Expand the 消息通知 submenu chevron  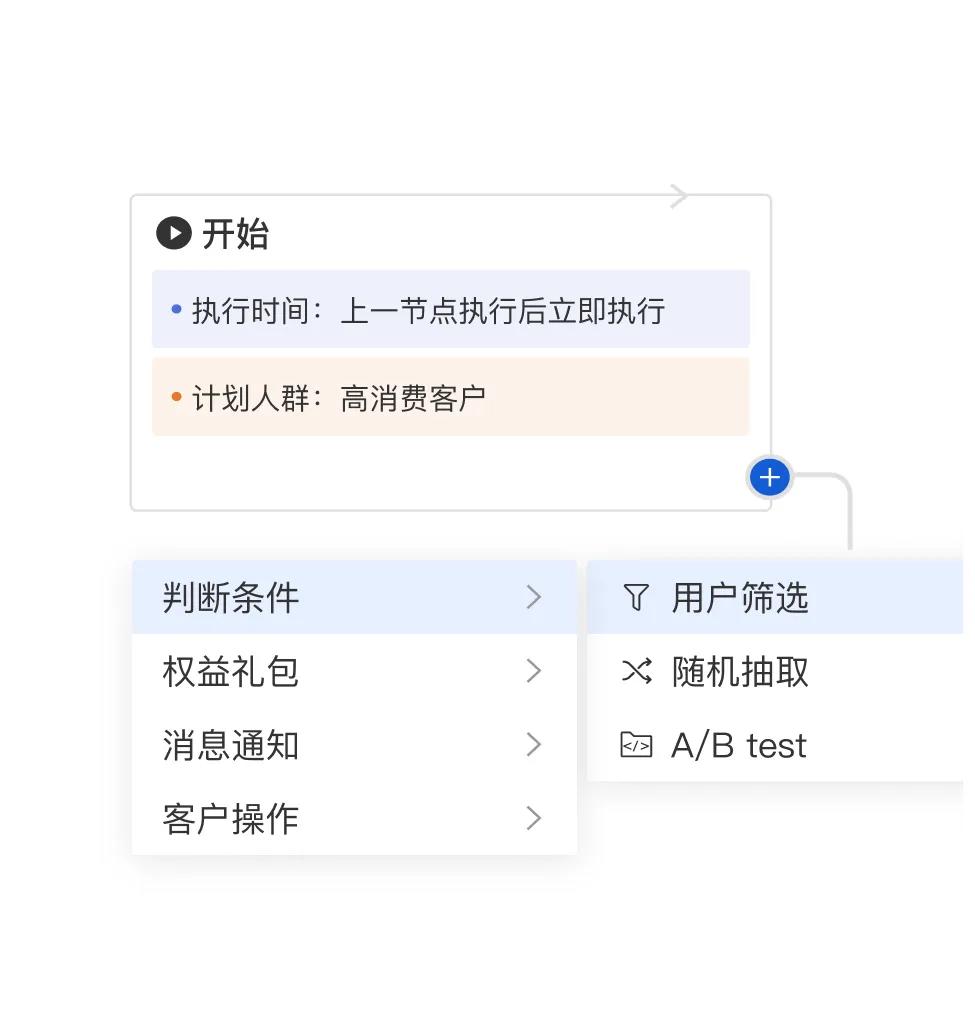[534, 745]
